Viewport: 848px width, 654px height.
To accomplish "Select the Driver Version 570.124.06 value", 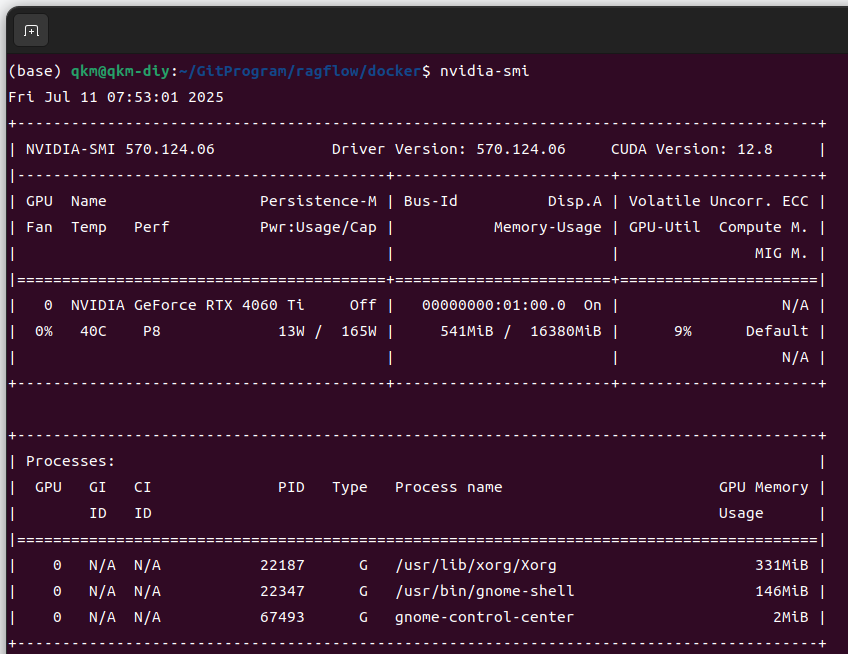I will 520,149.
